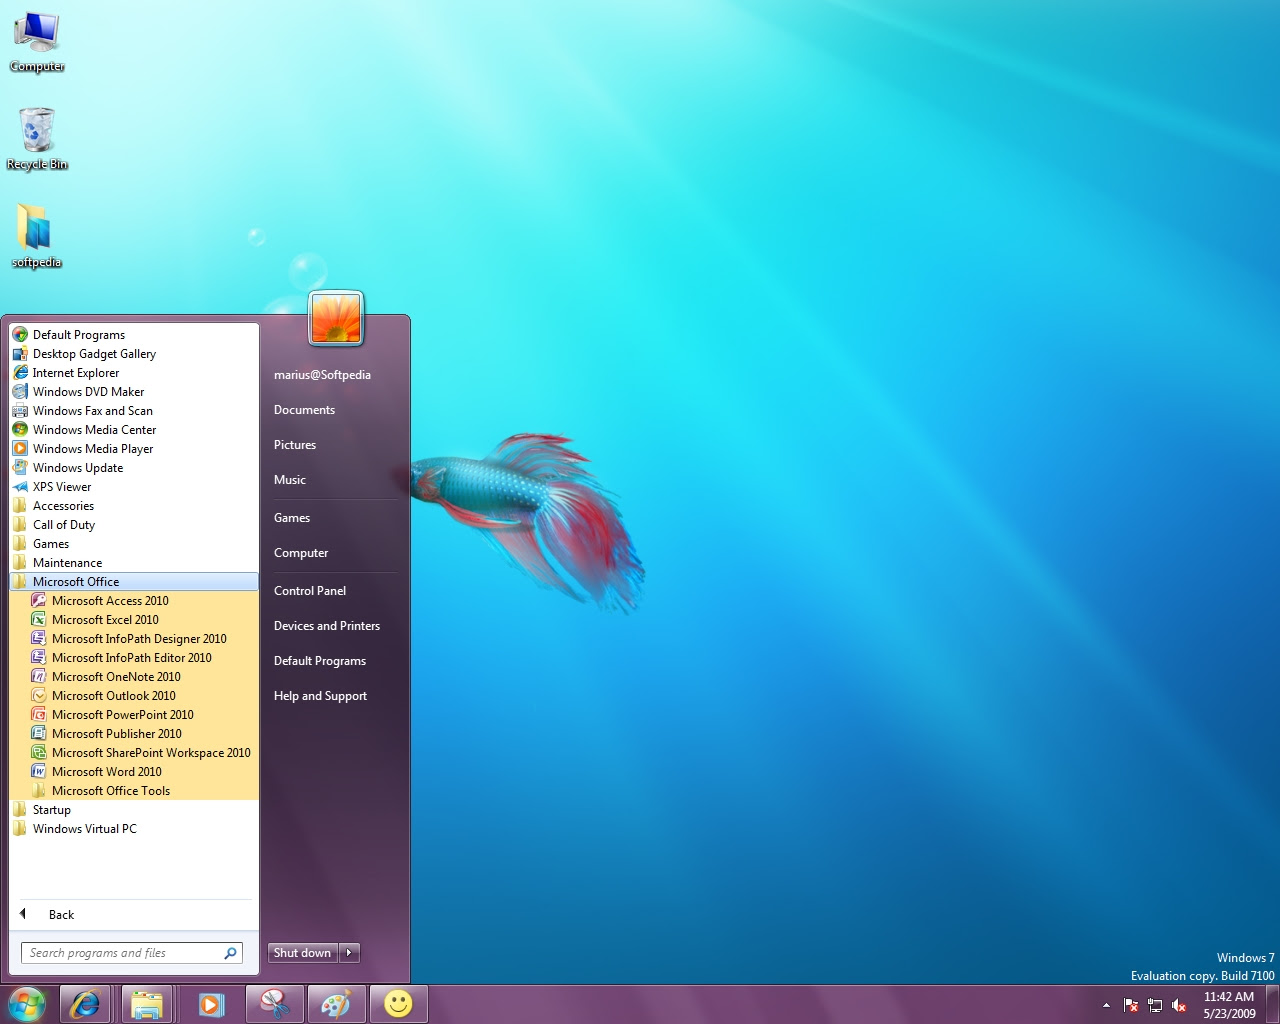Click the Show desktop button

pyautogui.click(x=1272, y=1005)
